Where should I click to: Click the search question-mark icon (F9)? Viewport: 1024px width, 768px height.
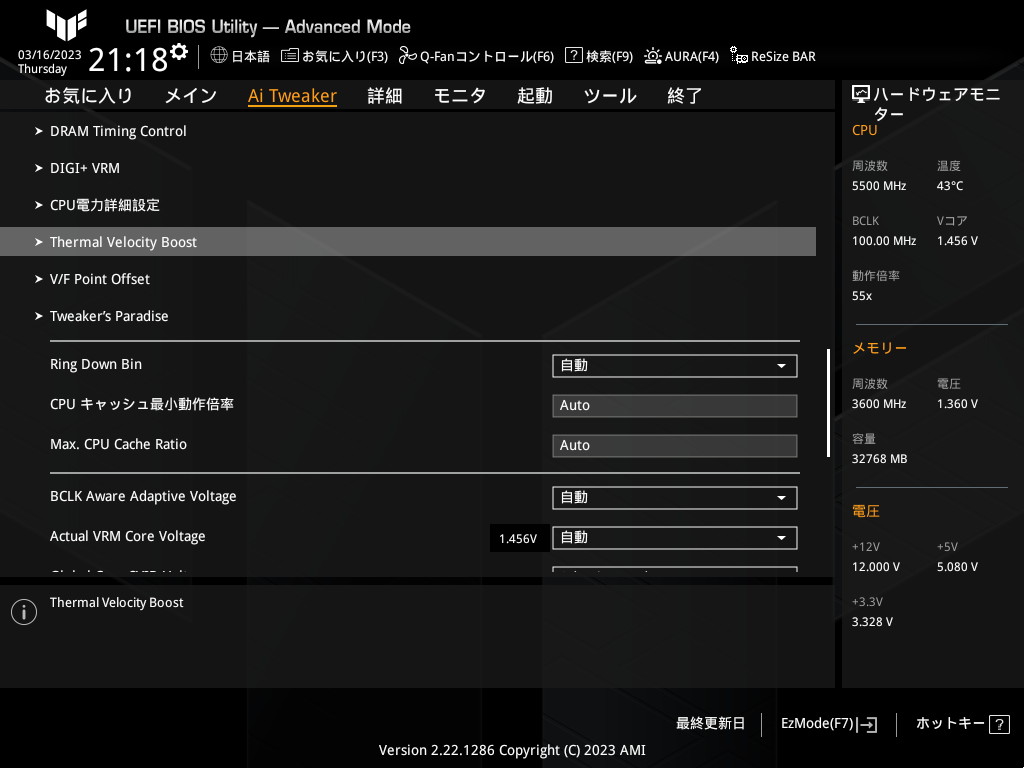click(573, 55)
